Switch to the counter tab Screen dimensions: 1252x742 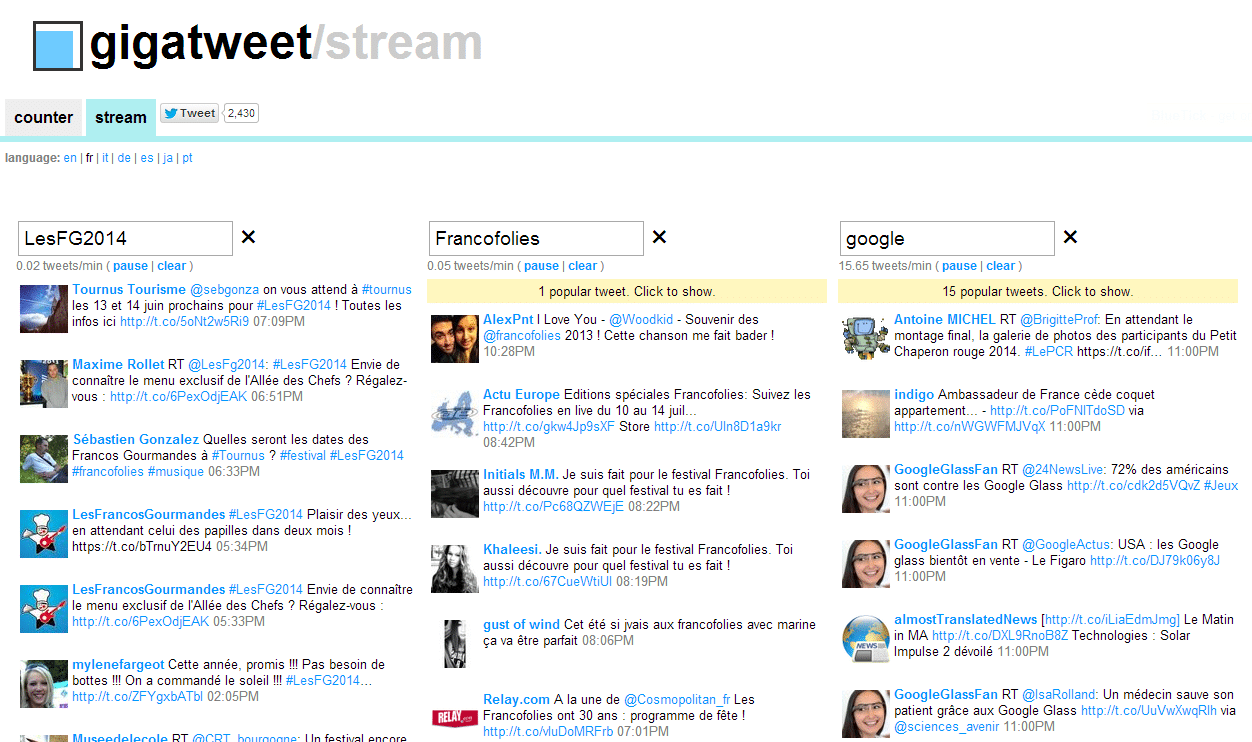(44, 117)
